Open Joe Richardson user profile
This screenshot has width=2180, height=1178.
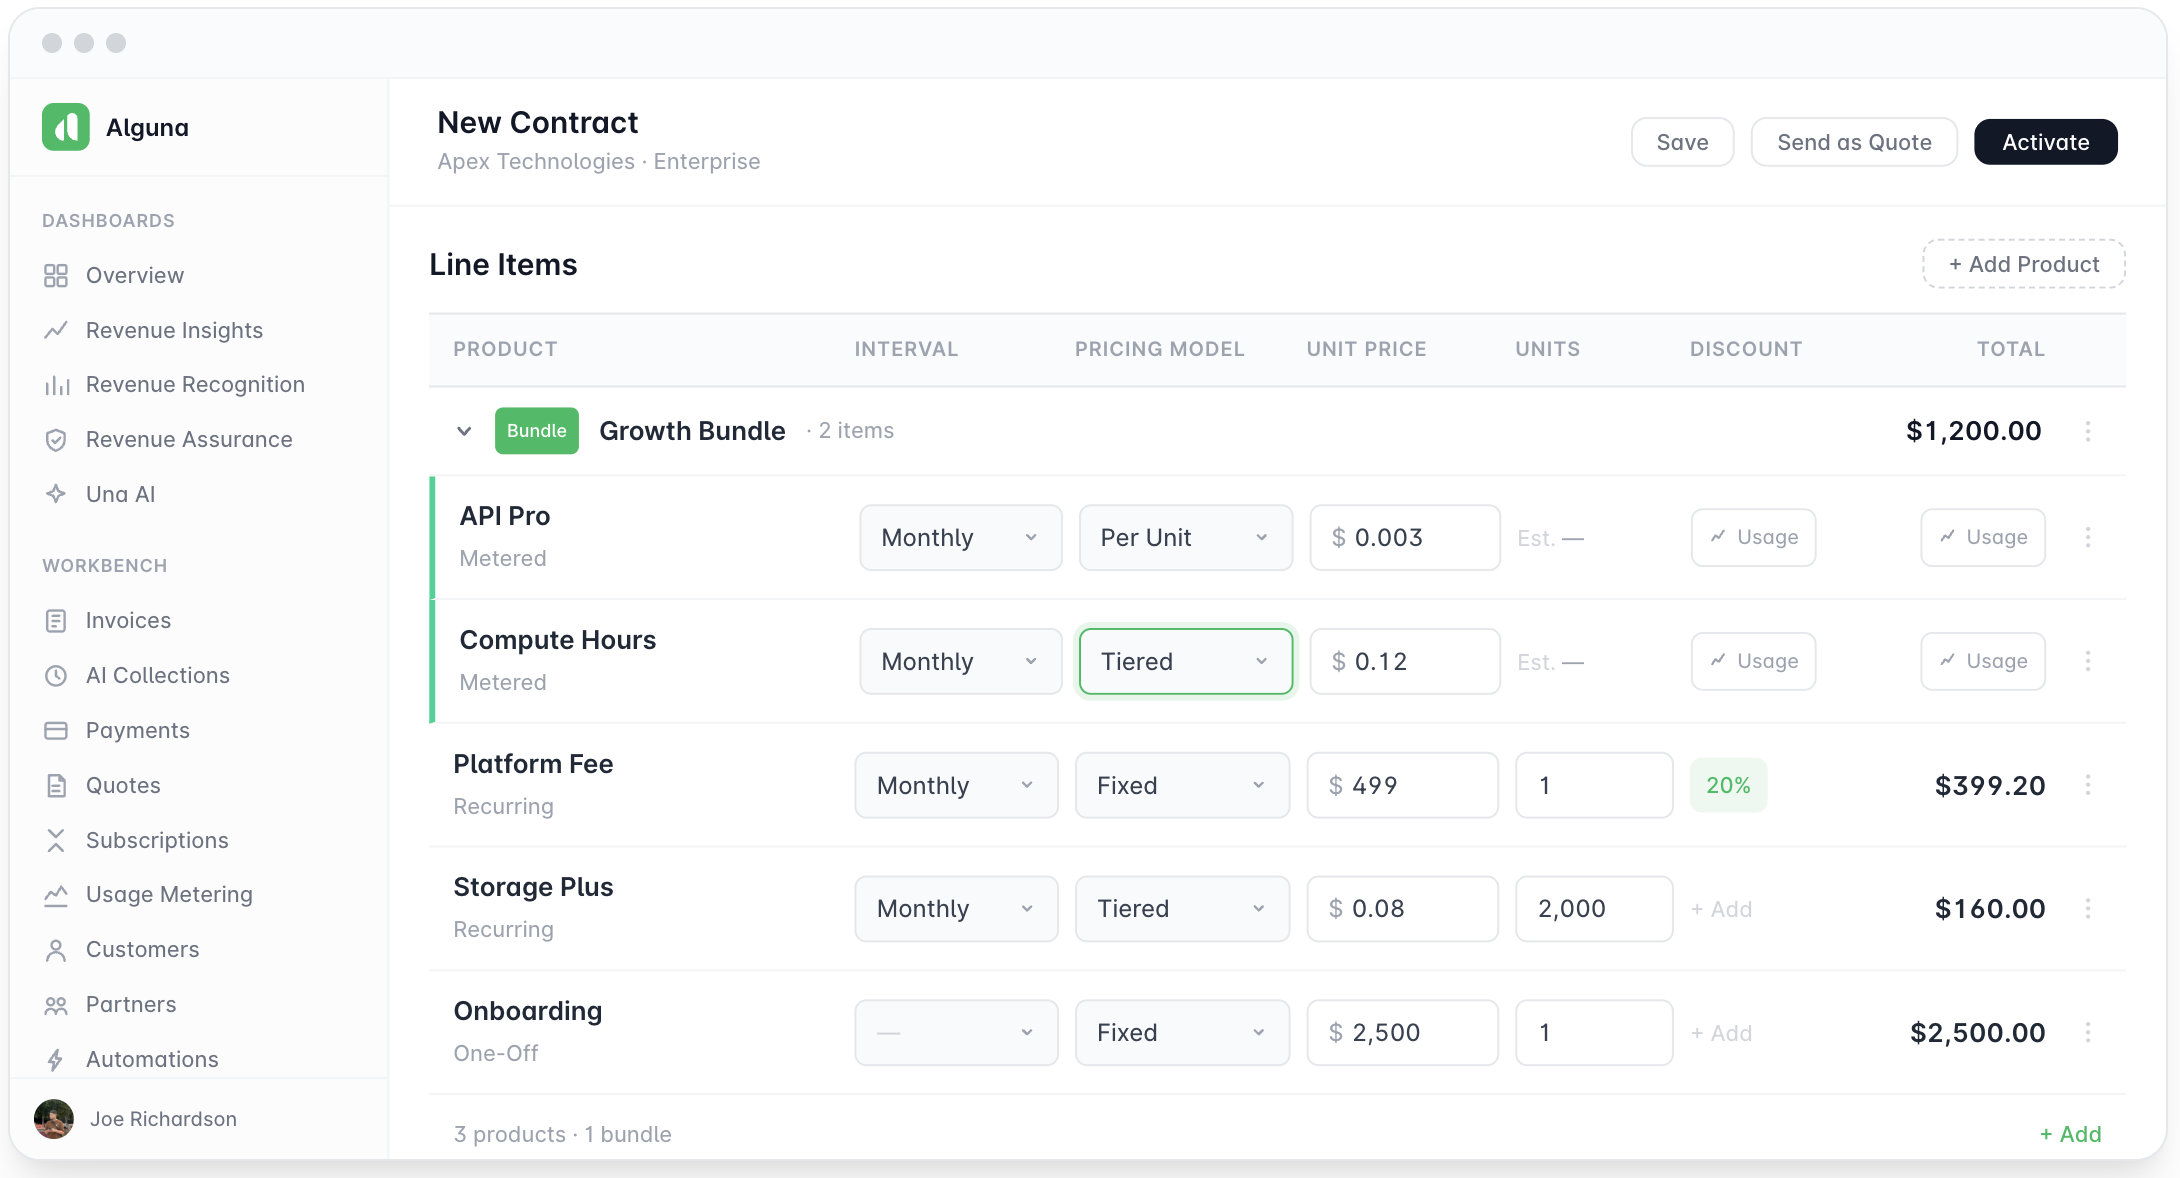(136, 1119)
